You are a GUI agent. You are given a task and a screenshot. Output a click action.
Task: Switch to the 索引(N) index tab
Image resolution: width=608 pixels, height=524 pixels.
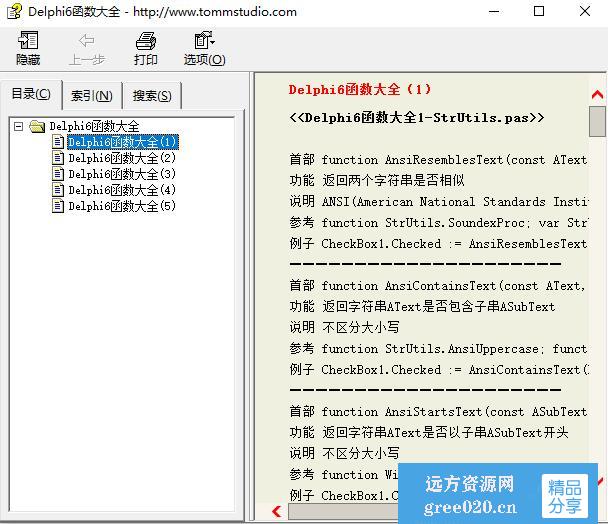(x=92, y=95)
